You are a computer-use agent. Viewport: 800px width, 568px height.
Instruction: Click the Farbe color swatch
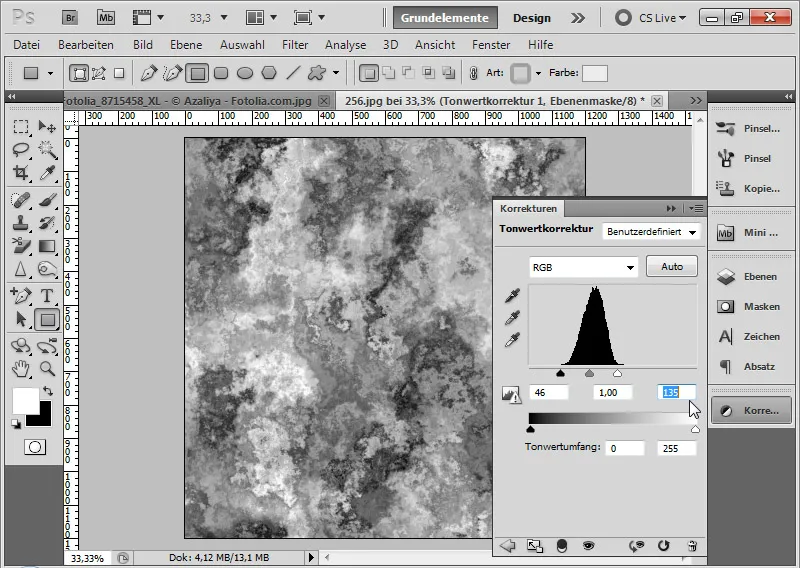point(595,73)
